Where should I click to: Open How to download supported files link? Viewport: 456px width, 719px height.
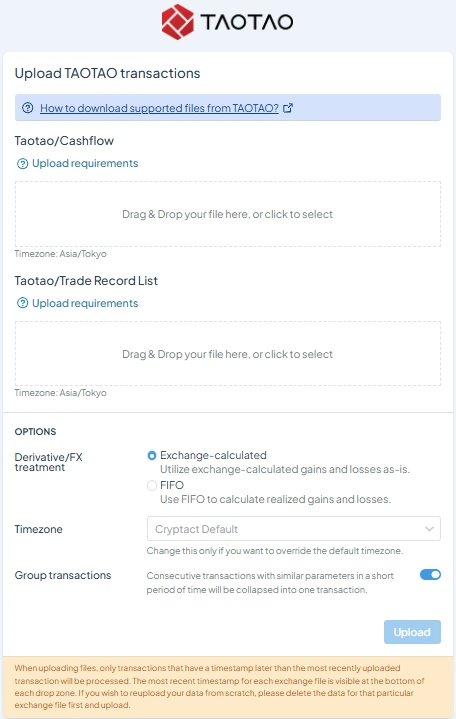159,108
